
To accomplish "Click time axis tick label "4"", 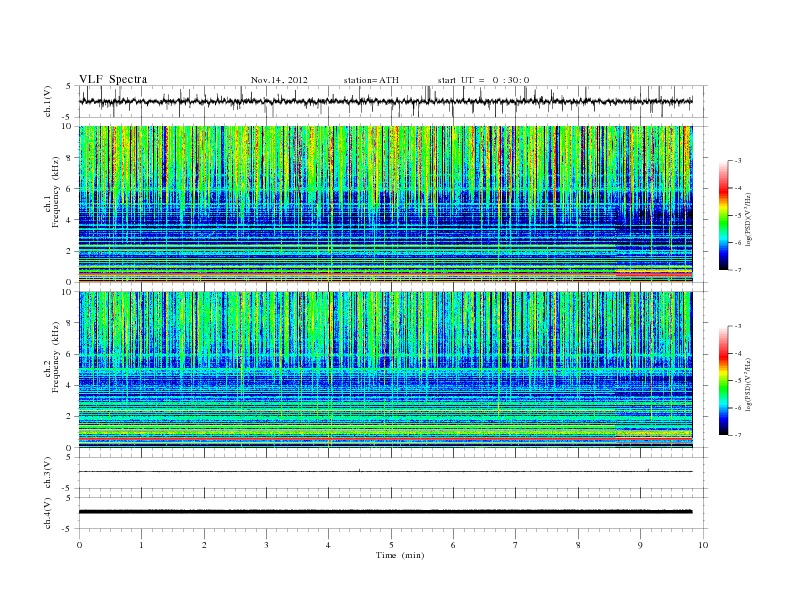I will tap(329, 545).
